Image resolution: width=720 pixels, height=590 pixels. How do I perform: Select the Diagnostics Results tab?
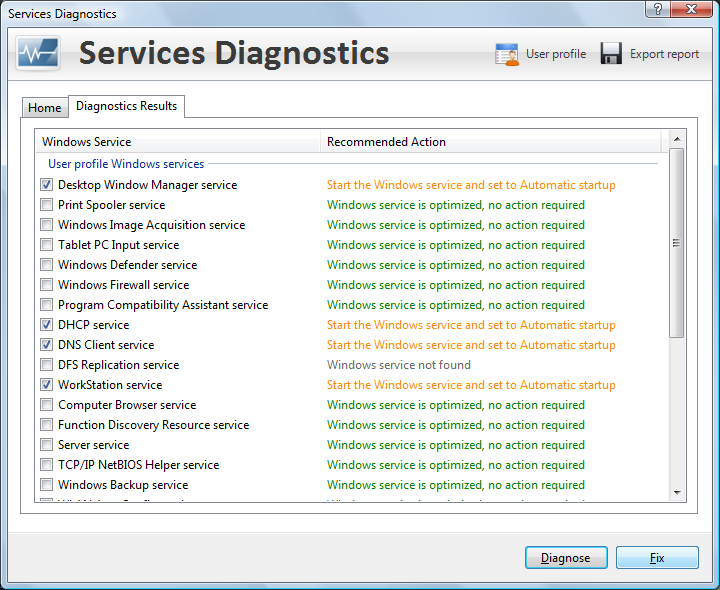click(127, 106)
